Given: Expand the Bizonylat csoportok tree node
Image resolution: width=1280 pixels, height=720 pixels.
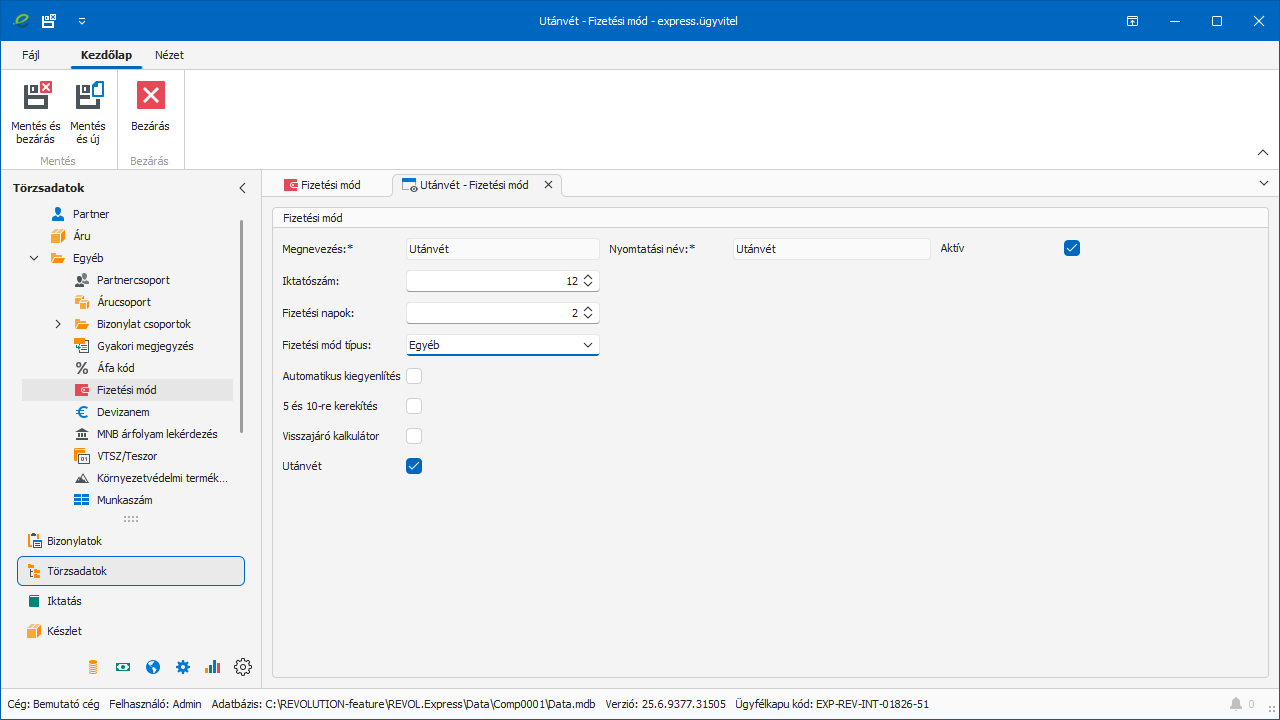Looking at the screenshot, I should click(x=58, y=324).
